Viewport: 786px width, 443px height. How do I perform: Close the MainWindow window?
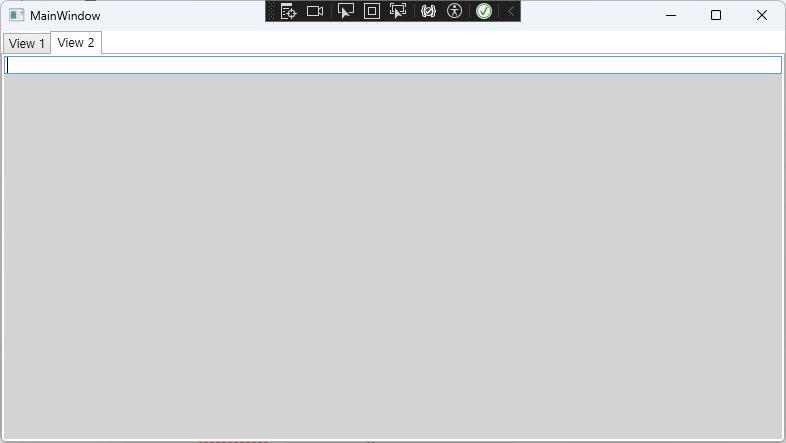762,15
